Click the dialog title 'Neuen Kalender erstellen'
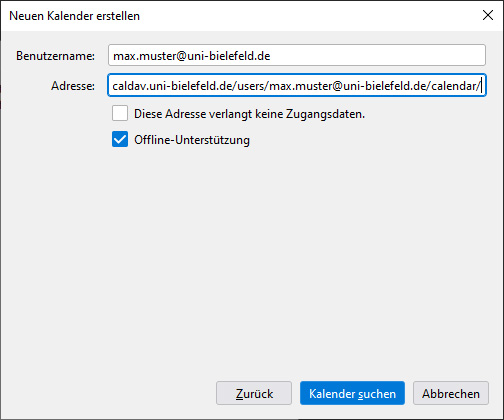504x420 pixels. pos(74,16)
